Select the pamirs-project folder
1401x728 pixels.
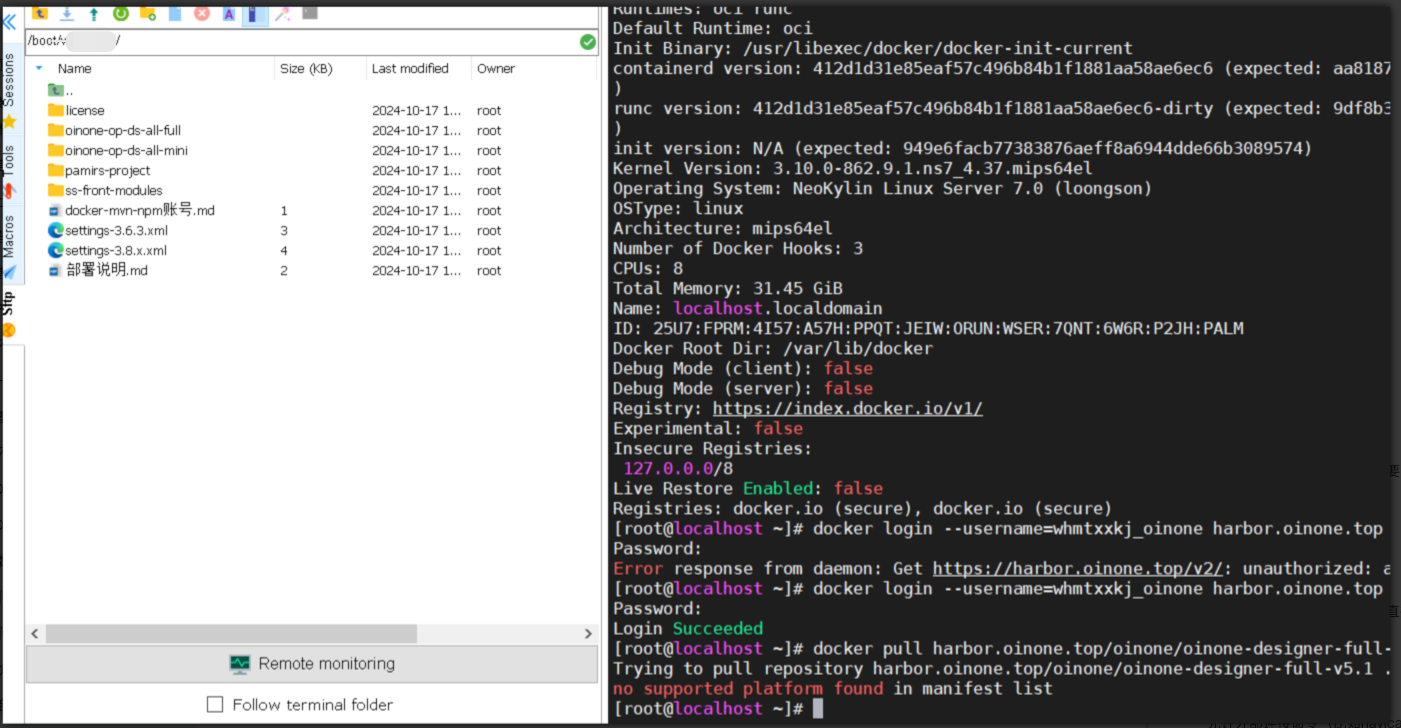107,171
